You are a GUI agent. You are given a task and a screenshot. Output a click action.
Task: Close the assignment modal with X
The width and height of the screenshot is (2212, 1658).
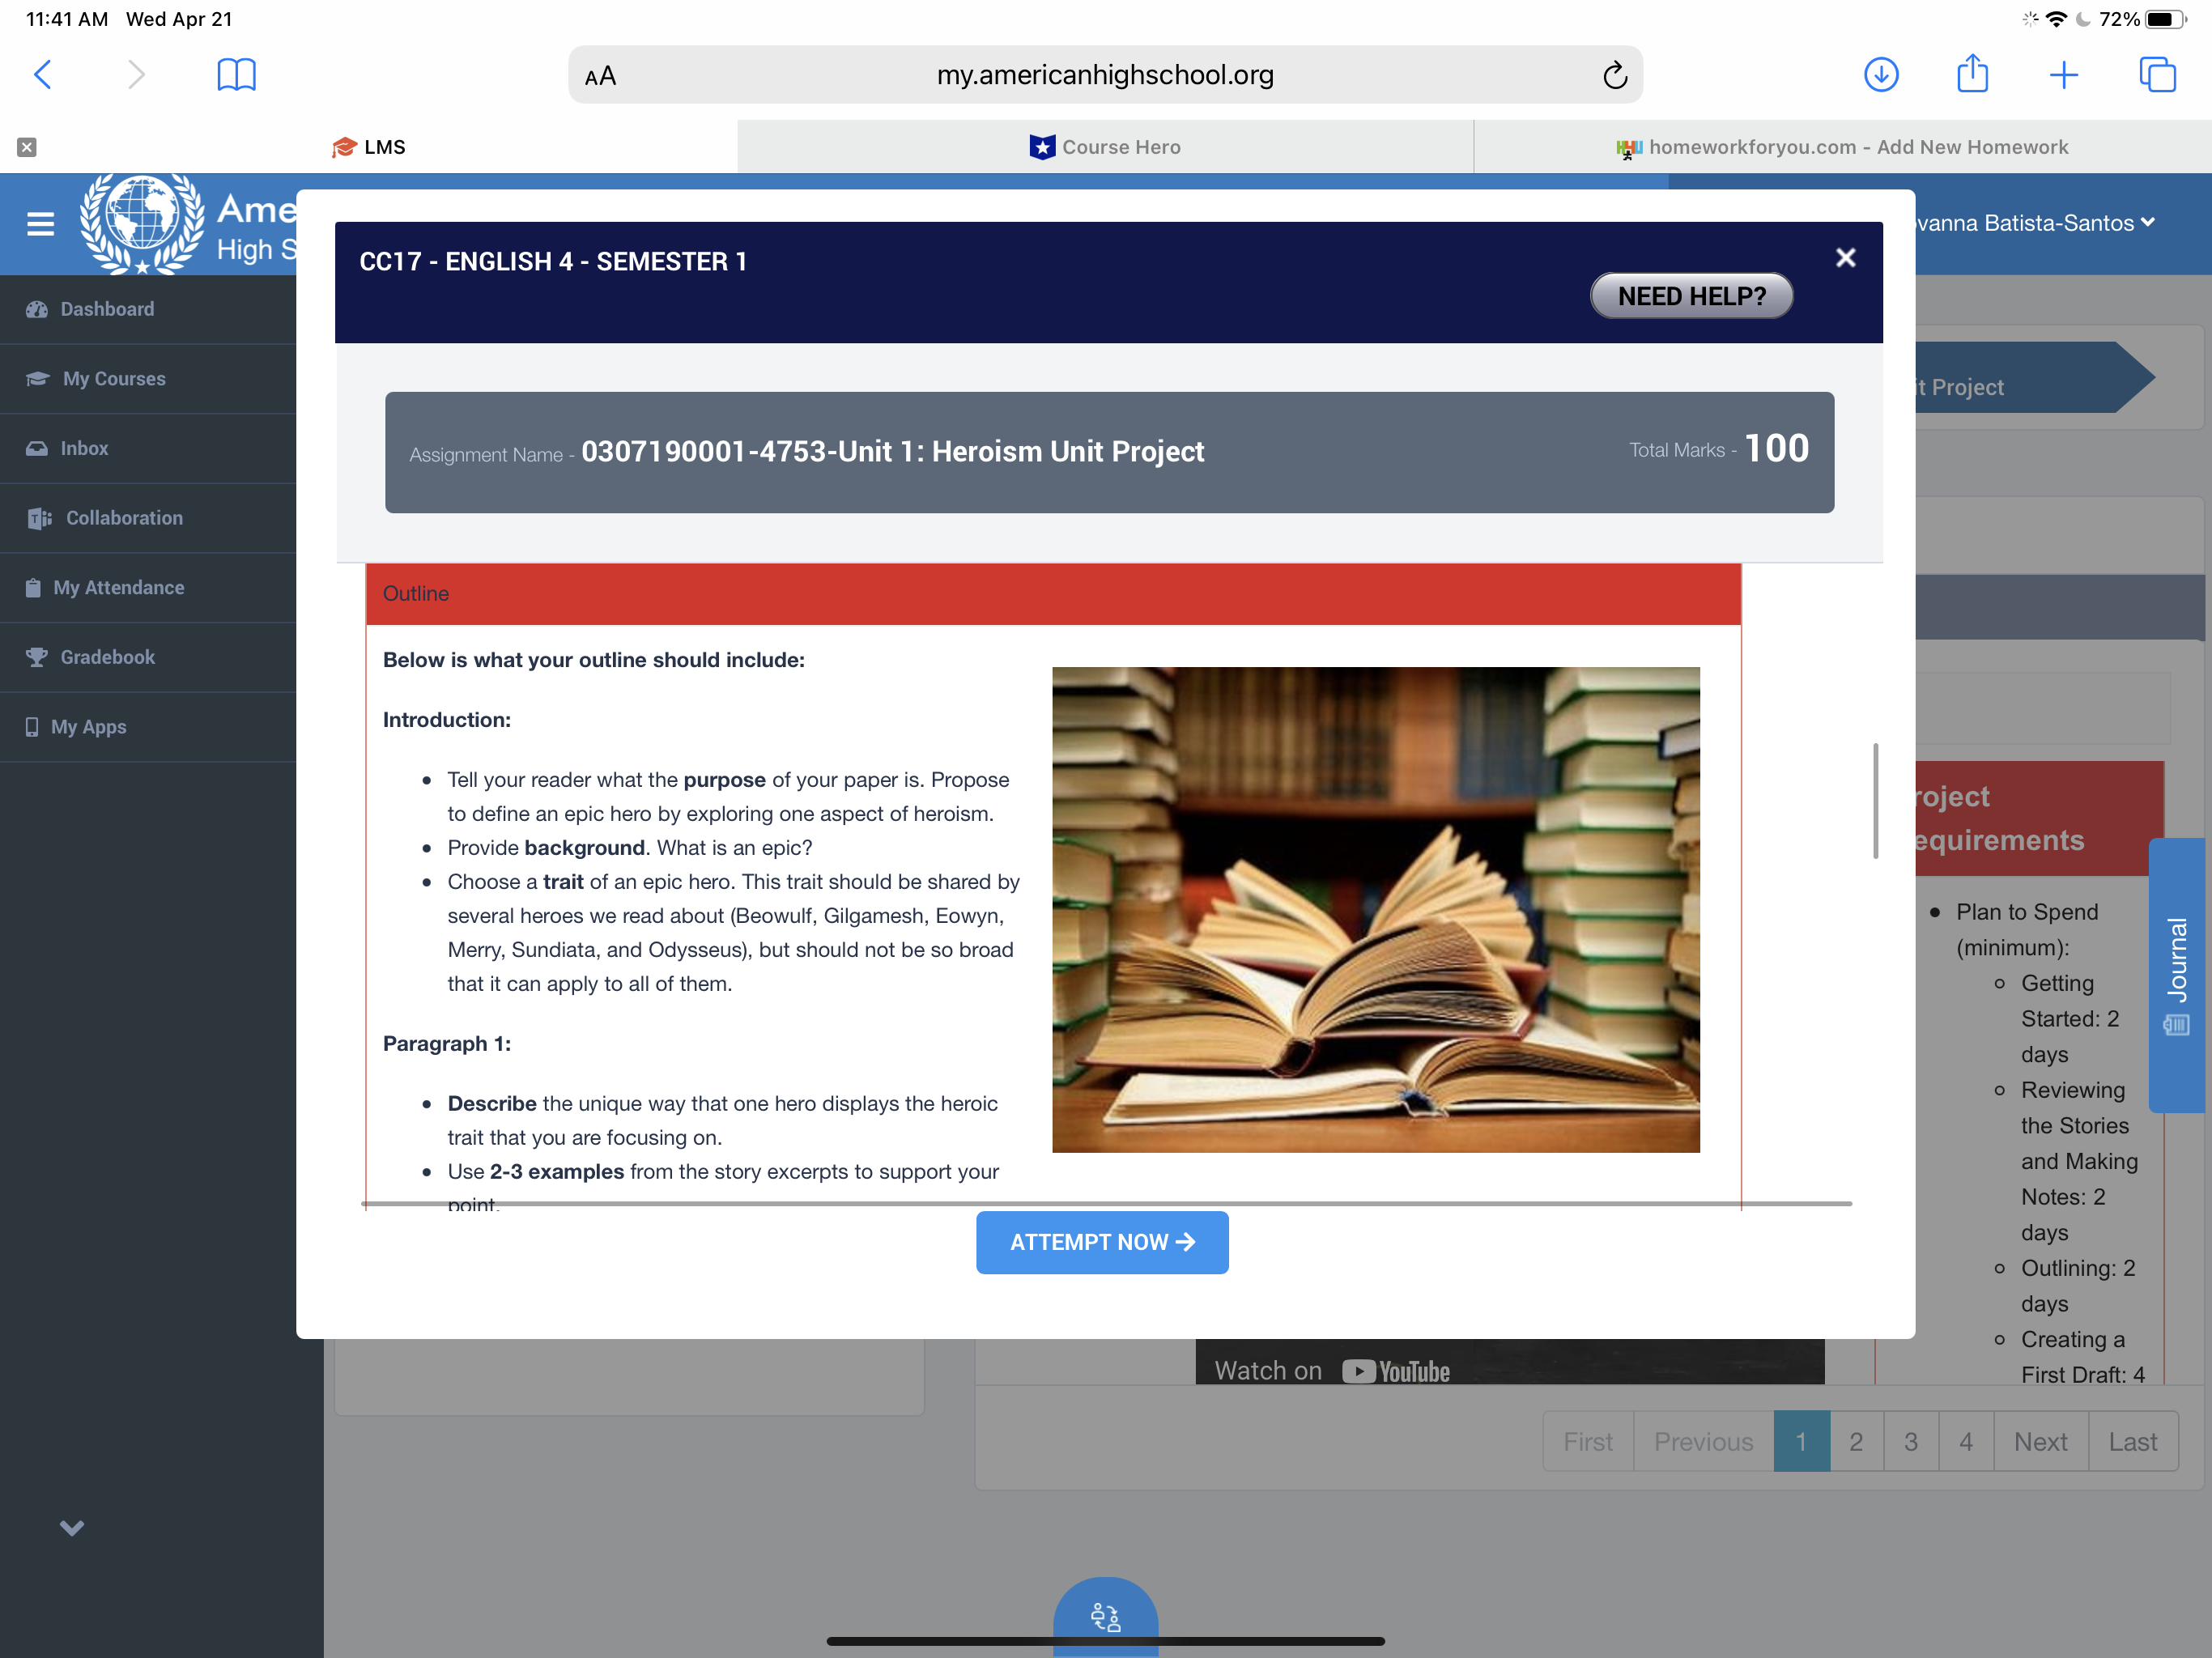coord(1845,258)
